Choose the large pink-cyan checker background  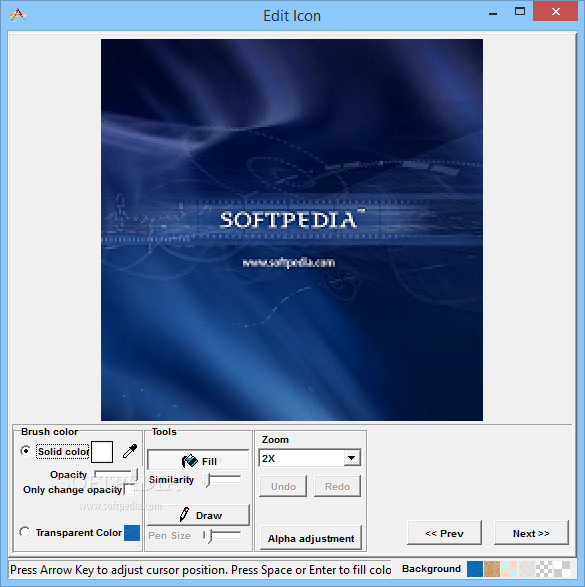point(509,569)
